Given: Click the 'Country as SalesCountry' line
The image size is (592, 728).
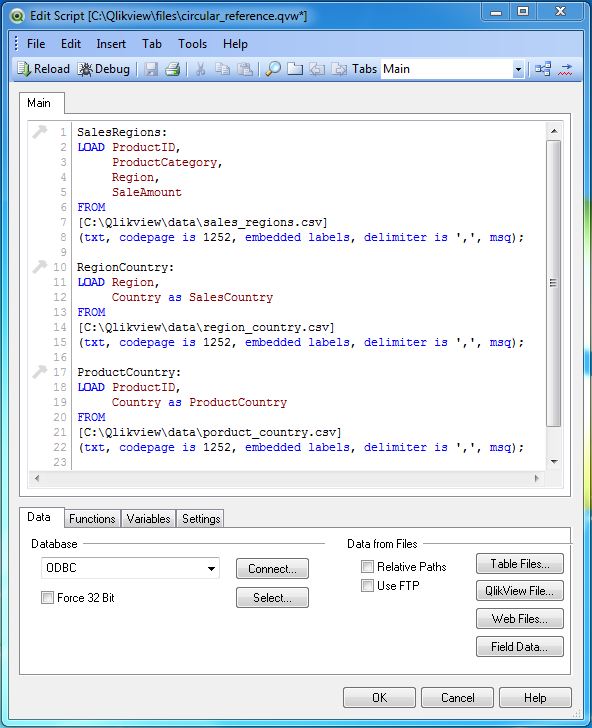Looking at the screenshot, I should click(192, 297).
